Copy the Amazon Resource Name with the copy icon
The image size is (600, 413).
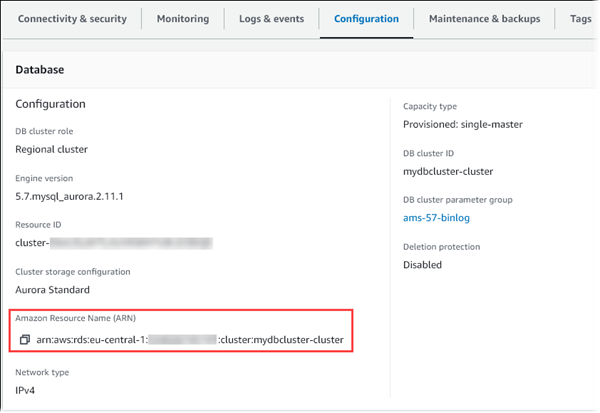coord(25,341)
